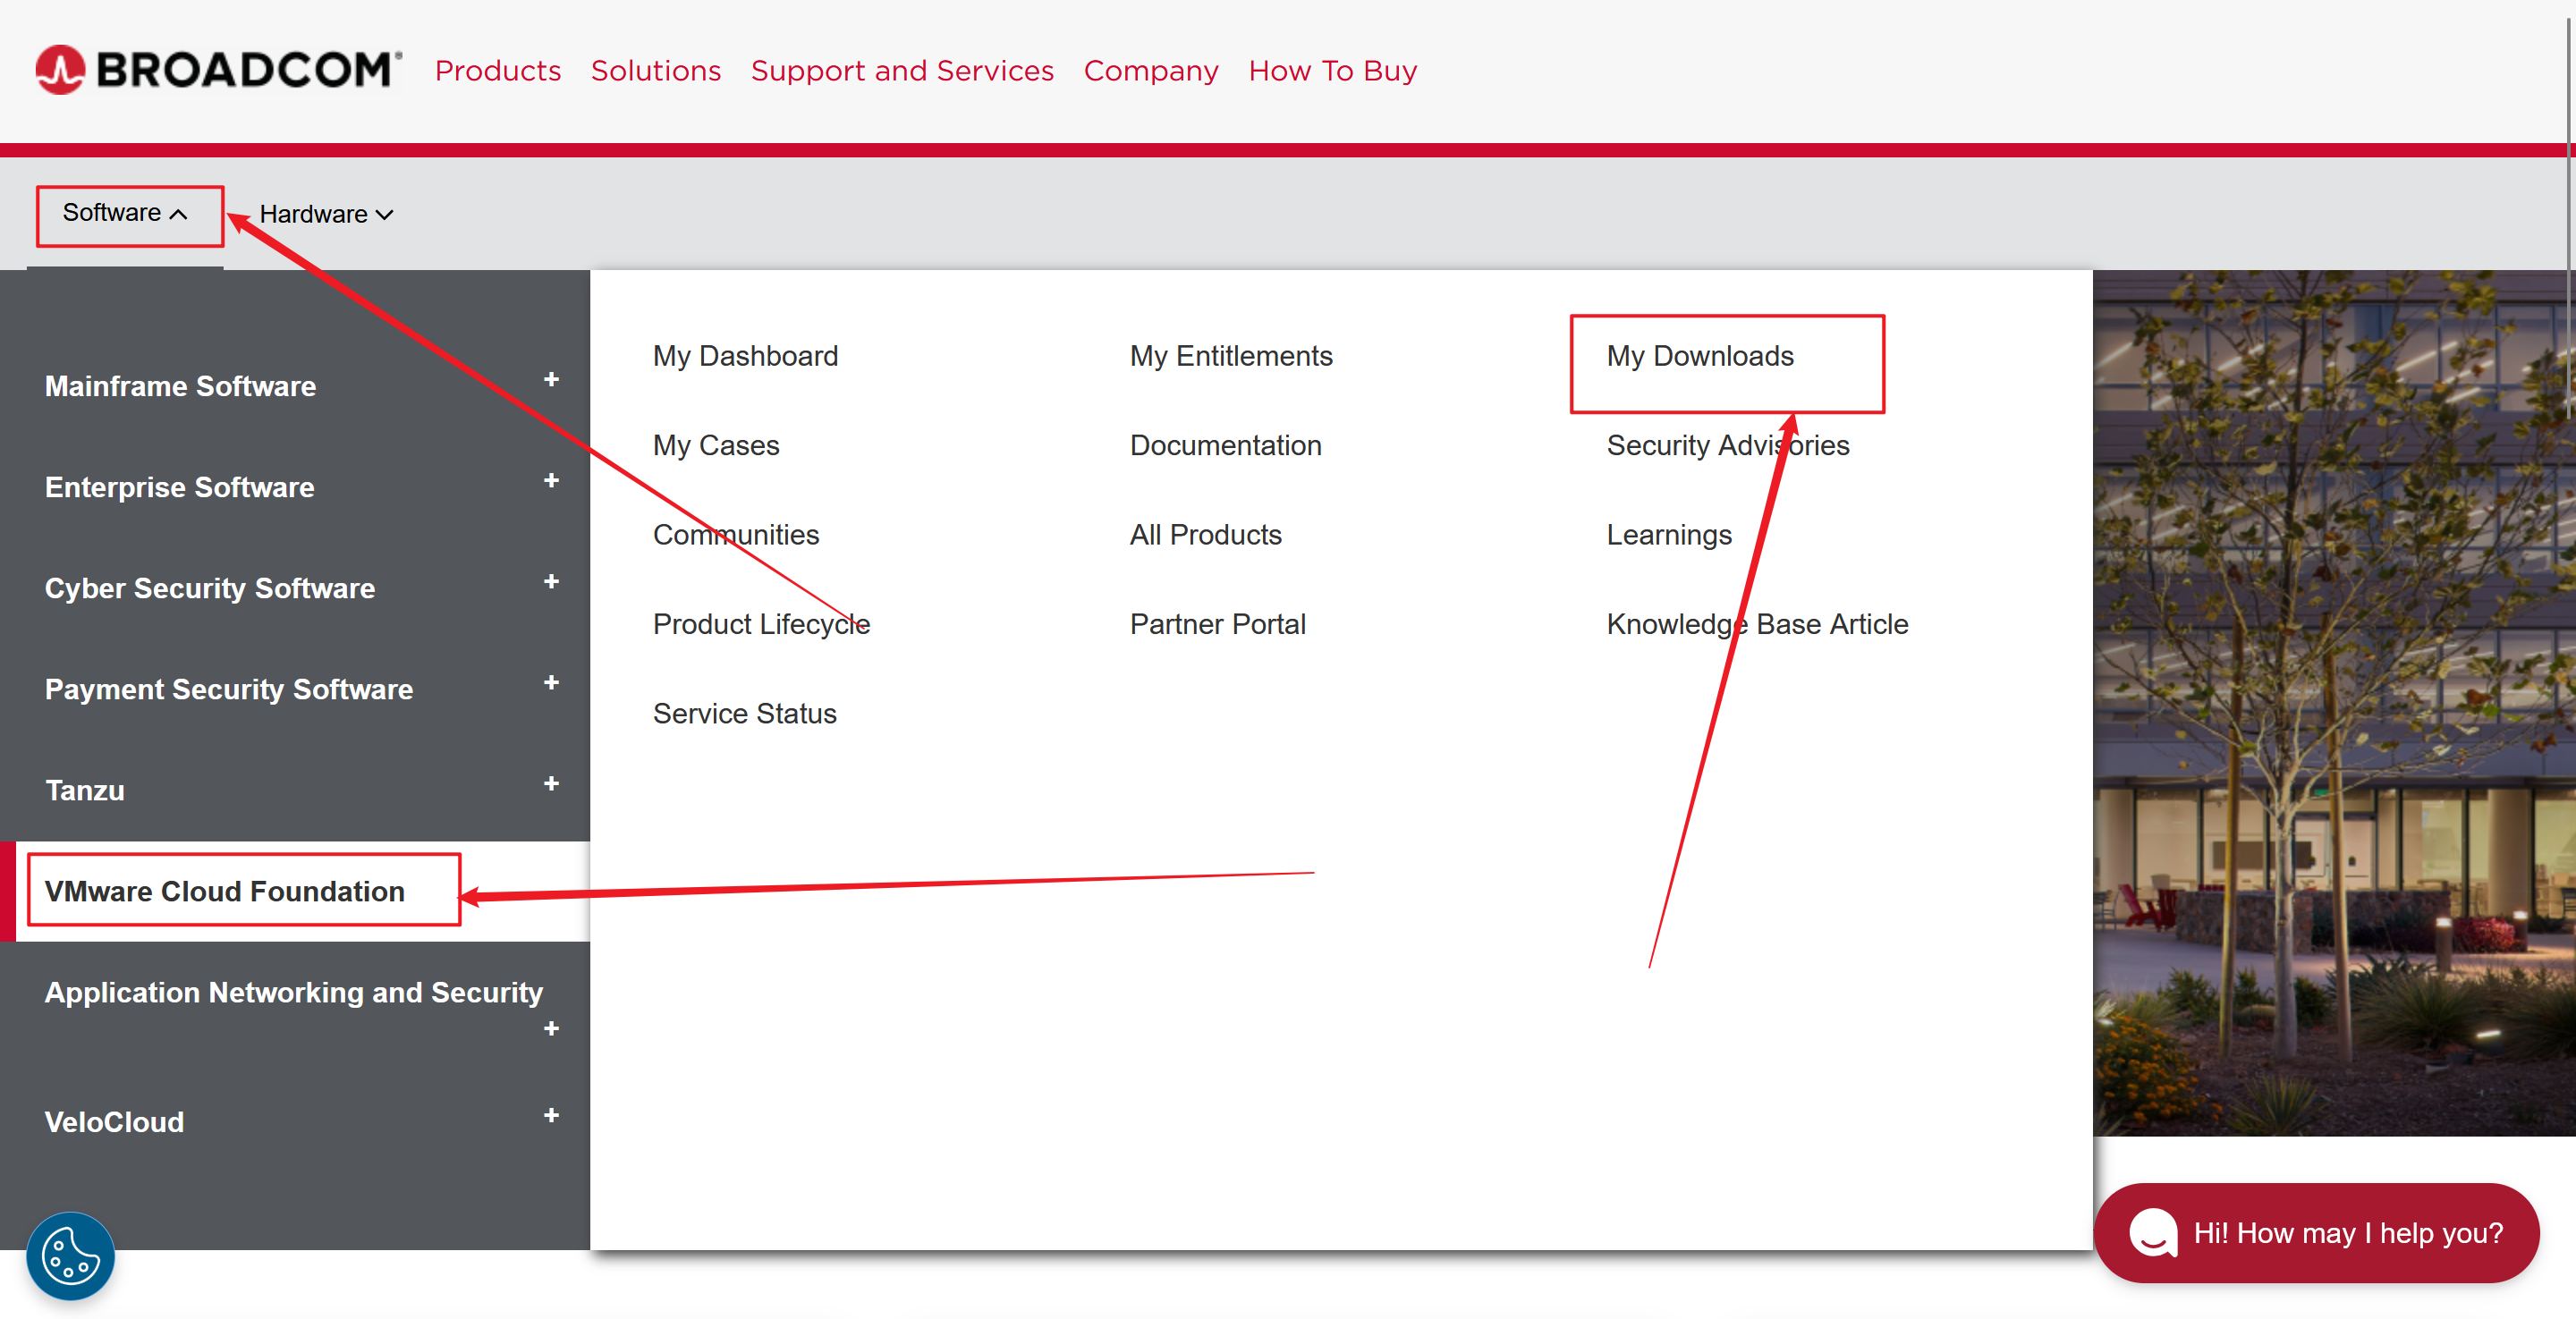Screen dimensions: 2576x1319
Task: Collapse the Software dropdown
Action: pos(125,213)
